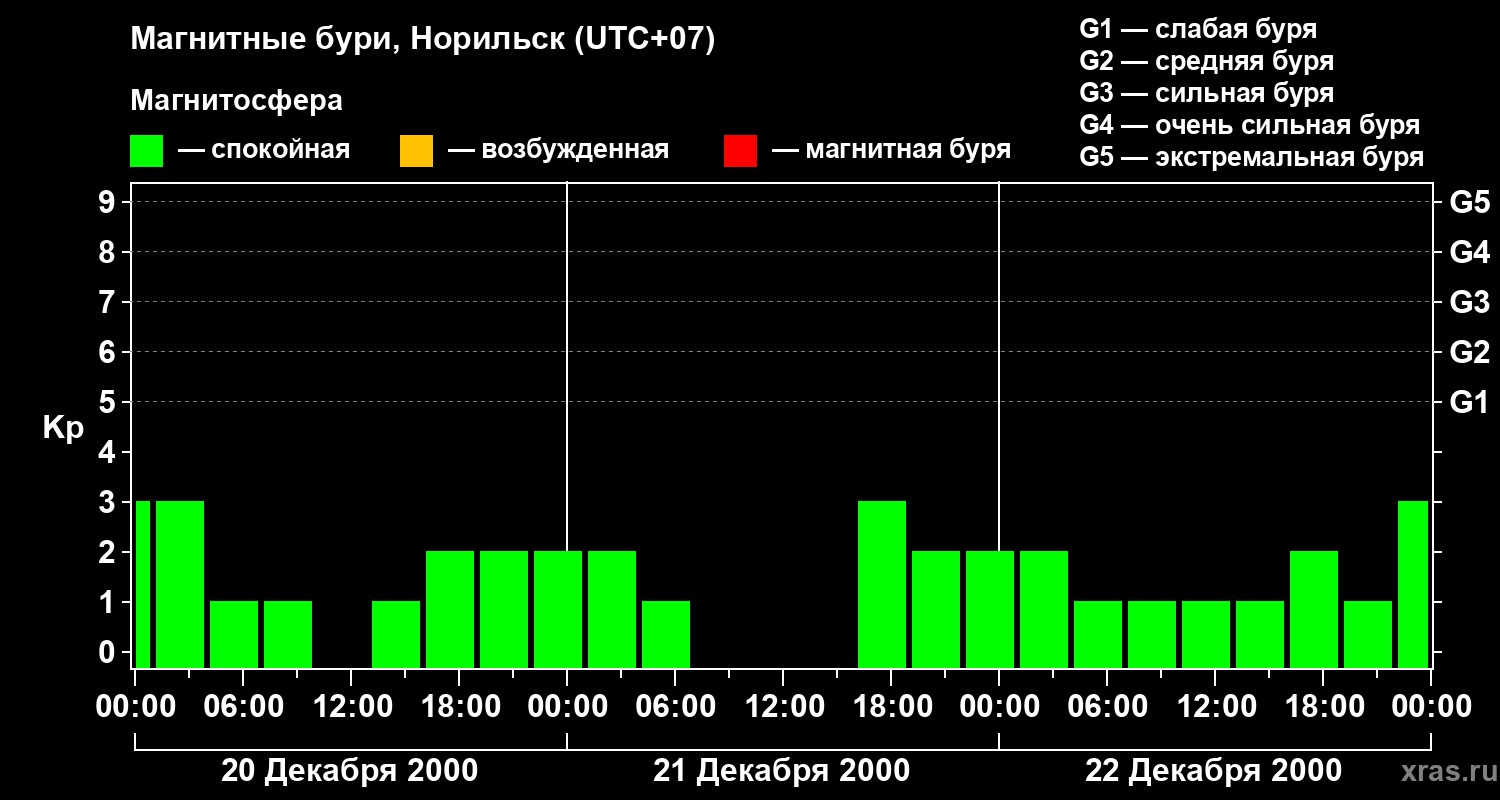The image size is (1500, 800).
Task: Click the red 'магнитная буря' legend swatch
Action: (740, 151)
